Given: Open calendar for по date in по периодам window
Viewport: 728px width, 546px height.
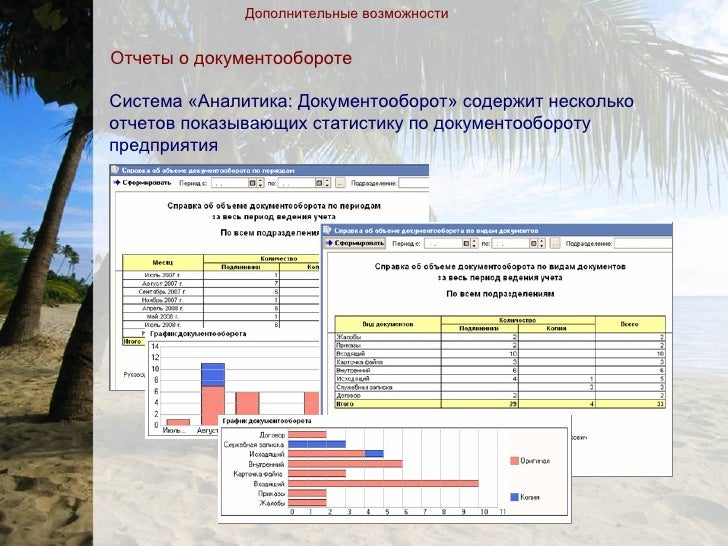Looking at the screenshot, I should (319, 183).
